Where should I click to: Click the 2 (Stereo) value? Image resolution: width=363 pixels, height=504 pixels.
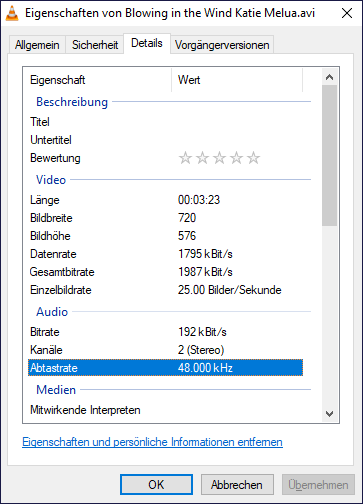click(201, 350)
